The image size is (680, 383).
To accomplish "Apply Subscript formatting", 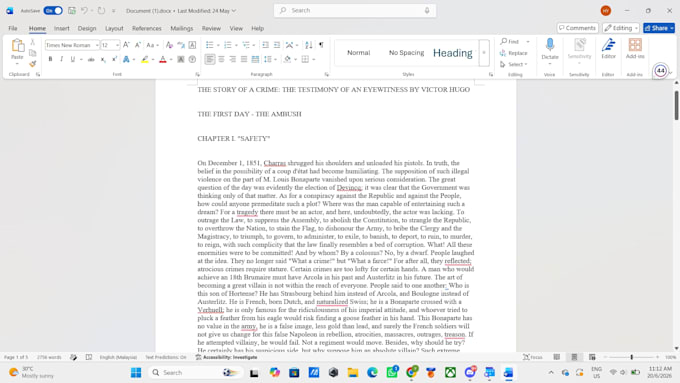I will (103, 59).
